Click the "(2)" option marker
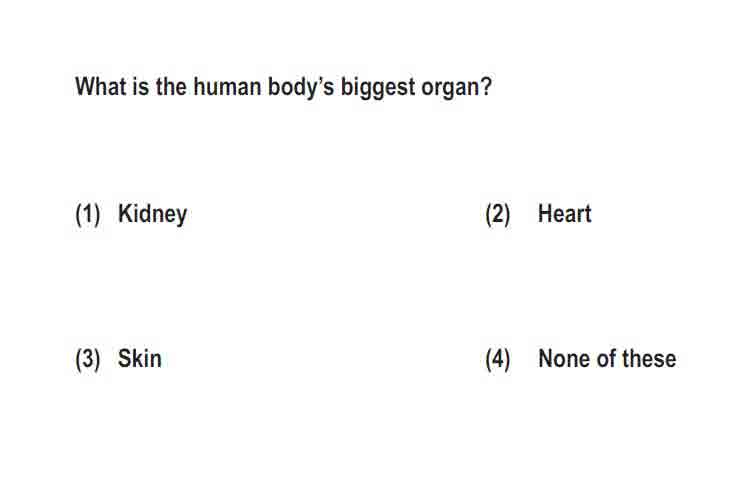Image resolution: width=750 pixels, height=500 pixels. (x=498, y=214)
